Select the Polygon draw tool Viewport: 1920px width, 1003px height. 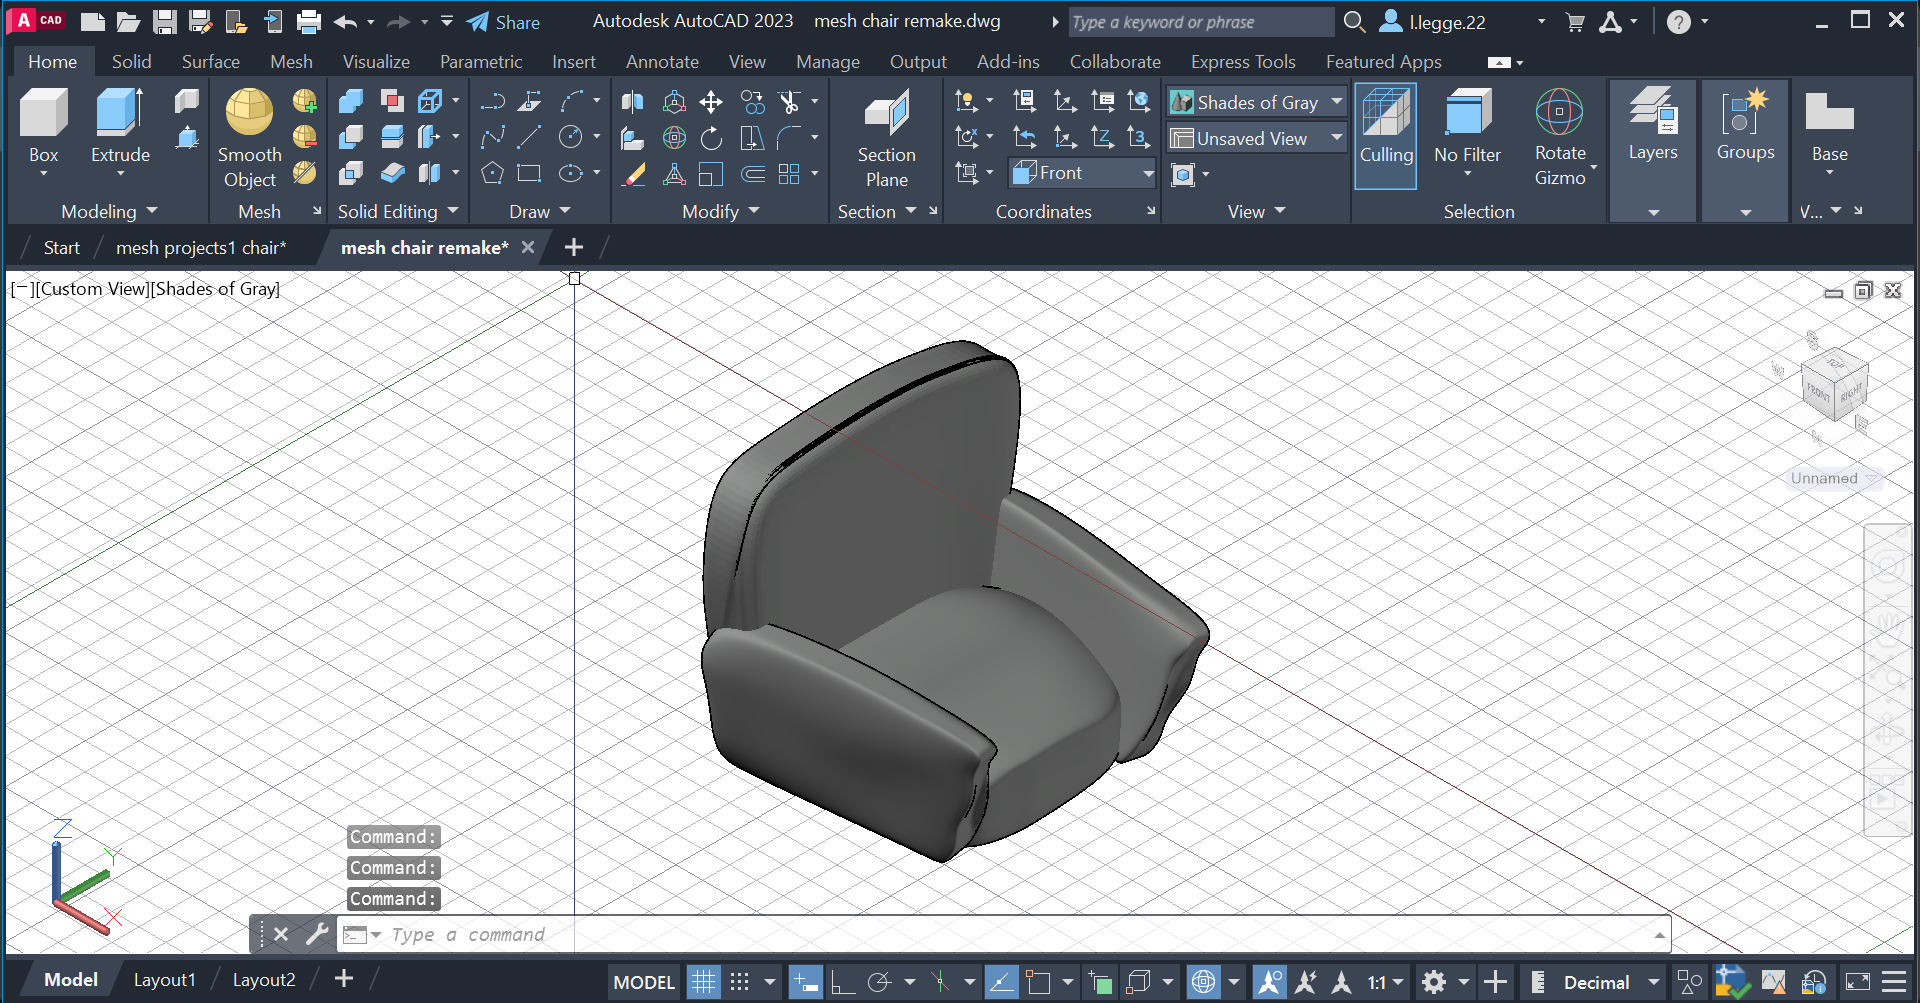492,173
